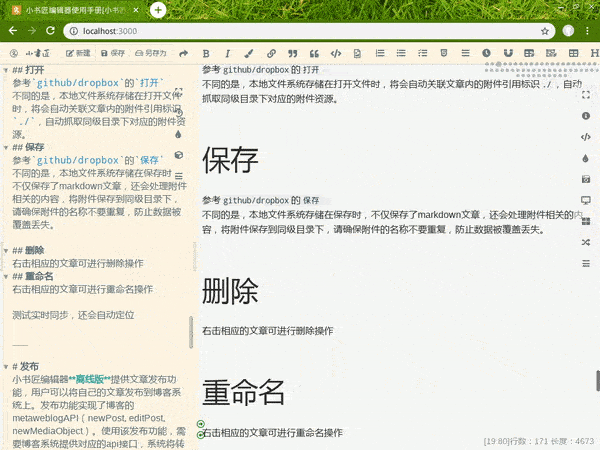Click the 新建 button
The height and width of the screenshot is (450, 600).
tap(76, 53)
